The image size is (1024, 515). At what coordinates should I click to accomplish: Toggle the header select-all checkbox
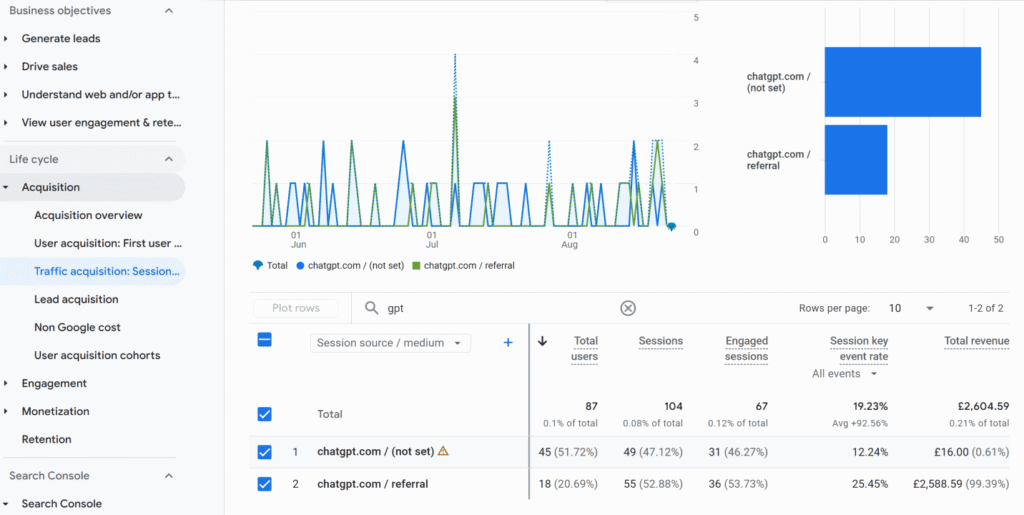pos(264,340)
